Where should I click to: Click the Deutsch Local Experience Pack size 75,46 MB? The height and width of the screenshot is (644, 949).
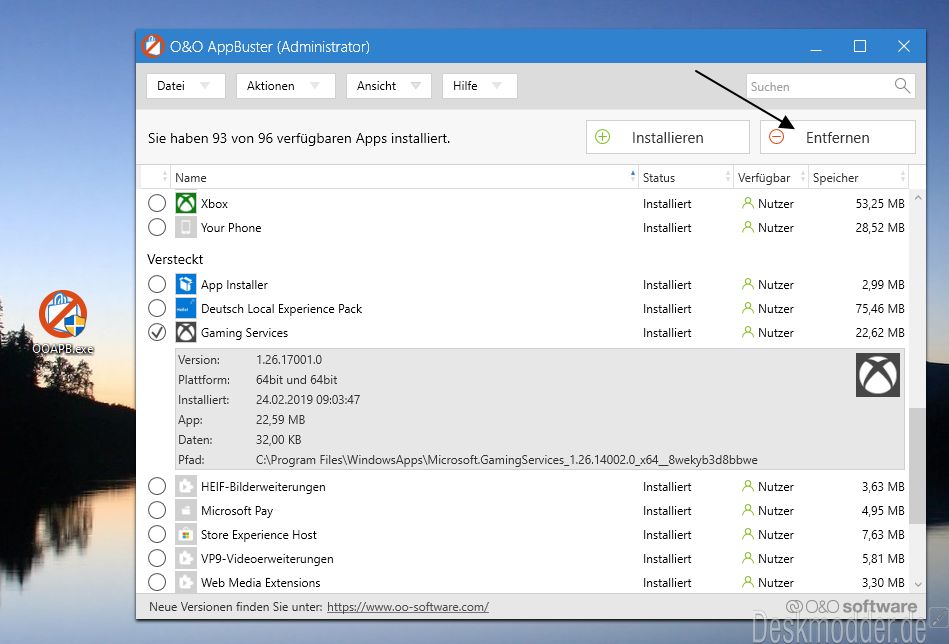pos(880,309)
